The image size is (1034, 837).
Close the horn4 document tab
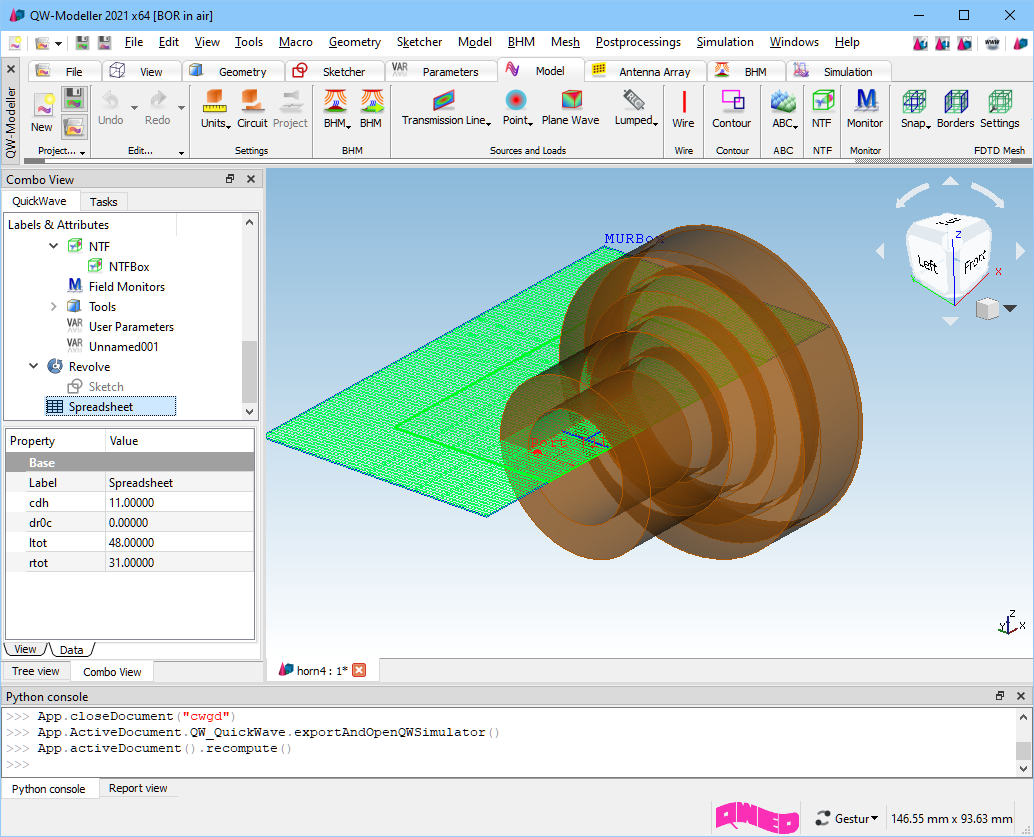(x=359, y=670)
